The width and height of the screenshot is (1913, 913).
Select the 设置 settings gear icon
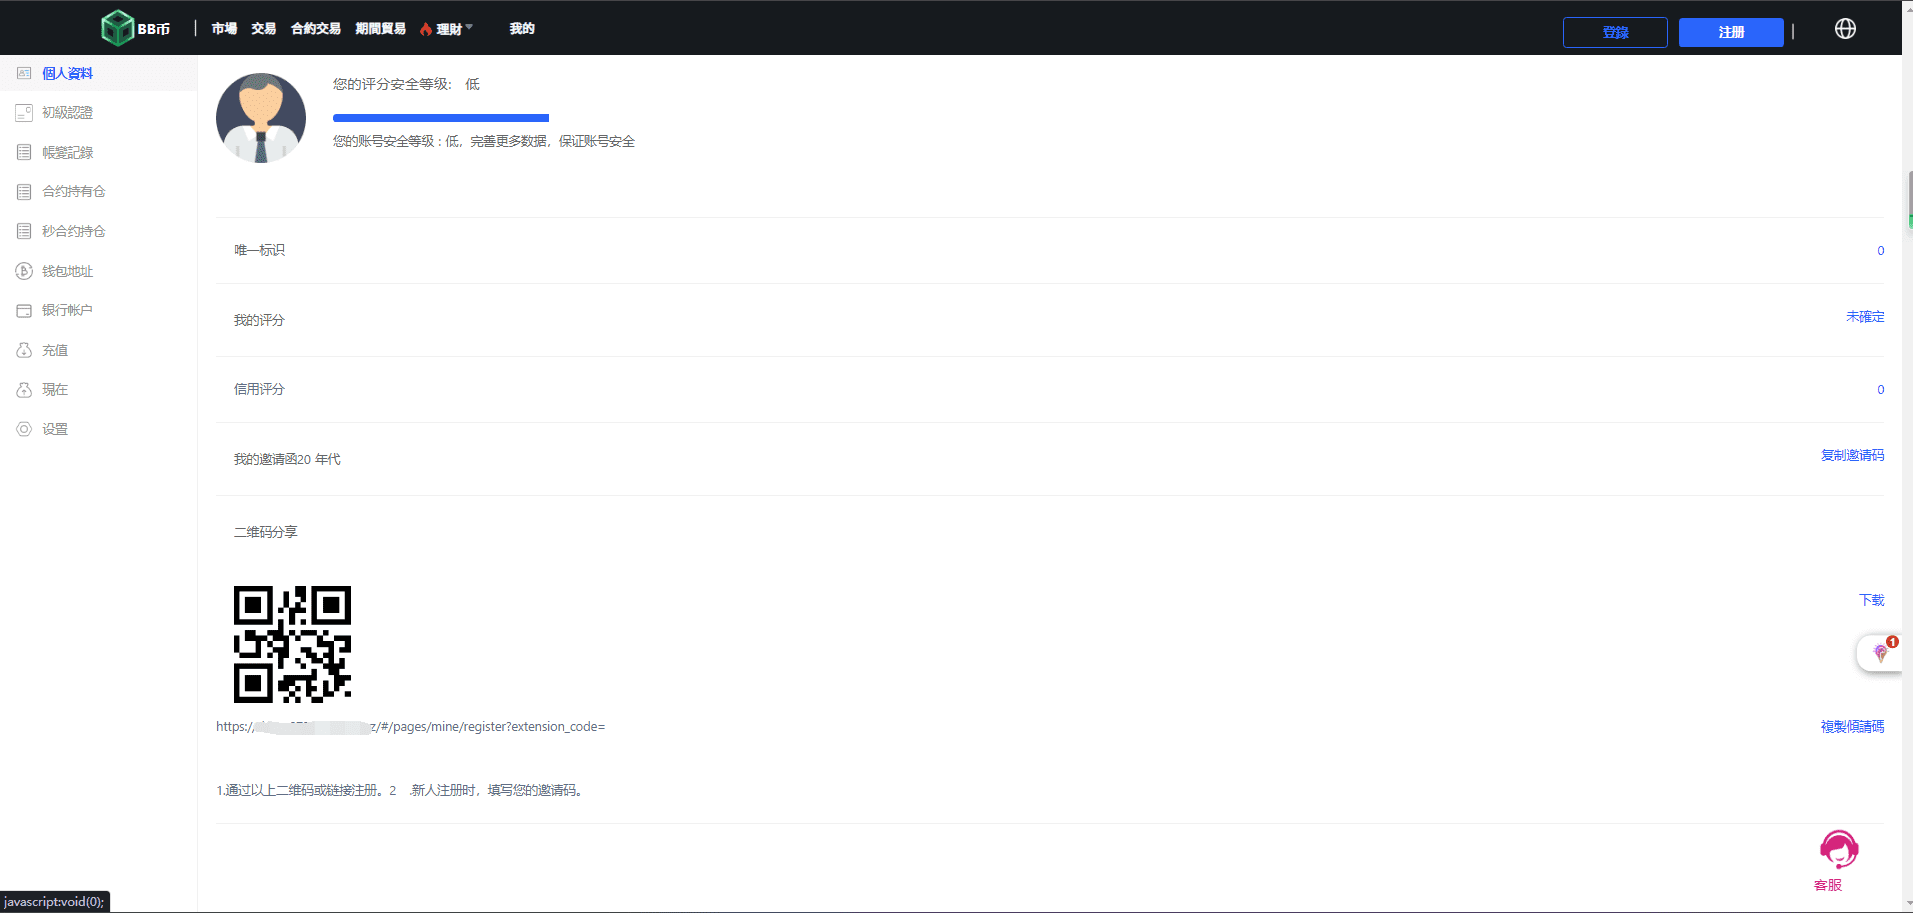(24, 429)
